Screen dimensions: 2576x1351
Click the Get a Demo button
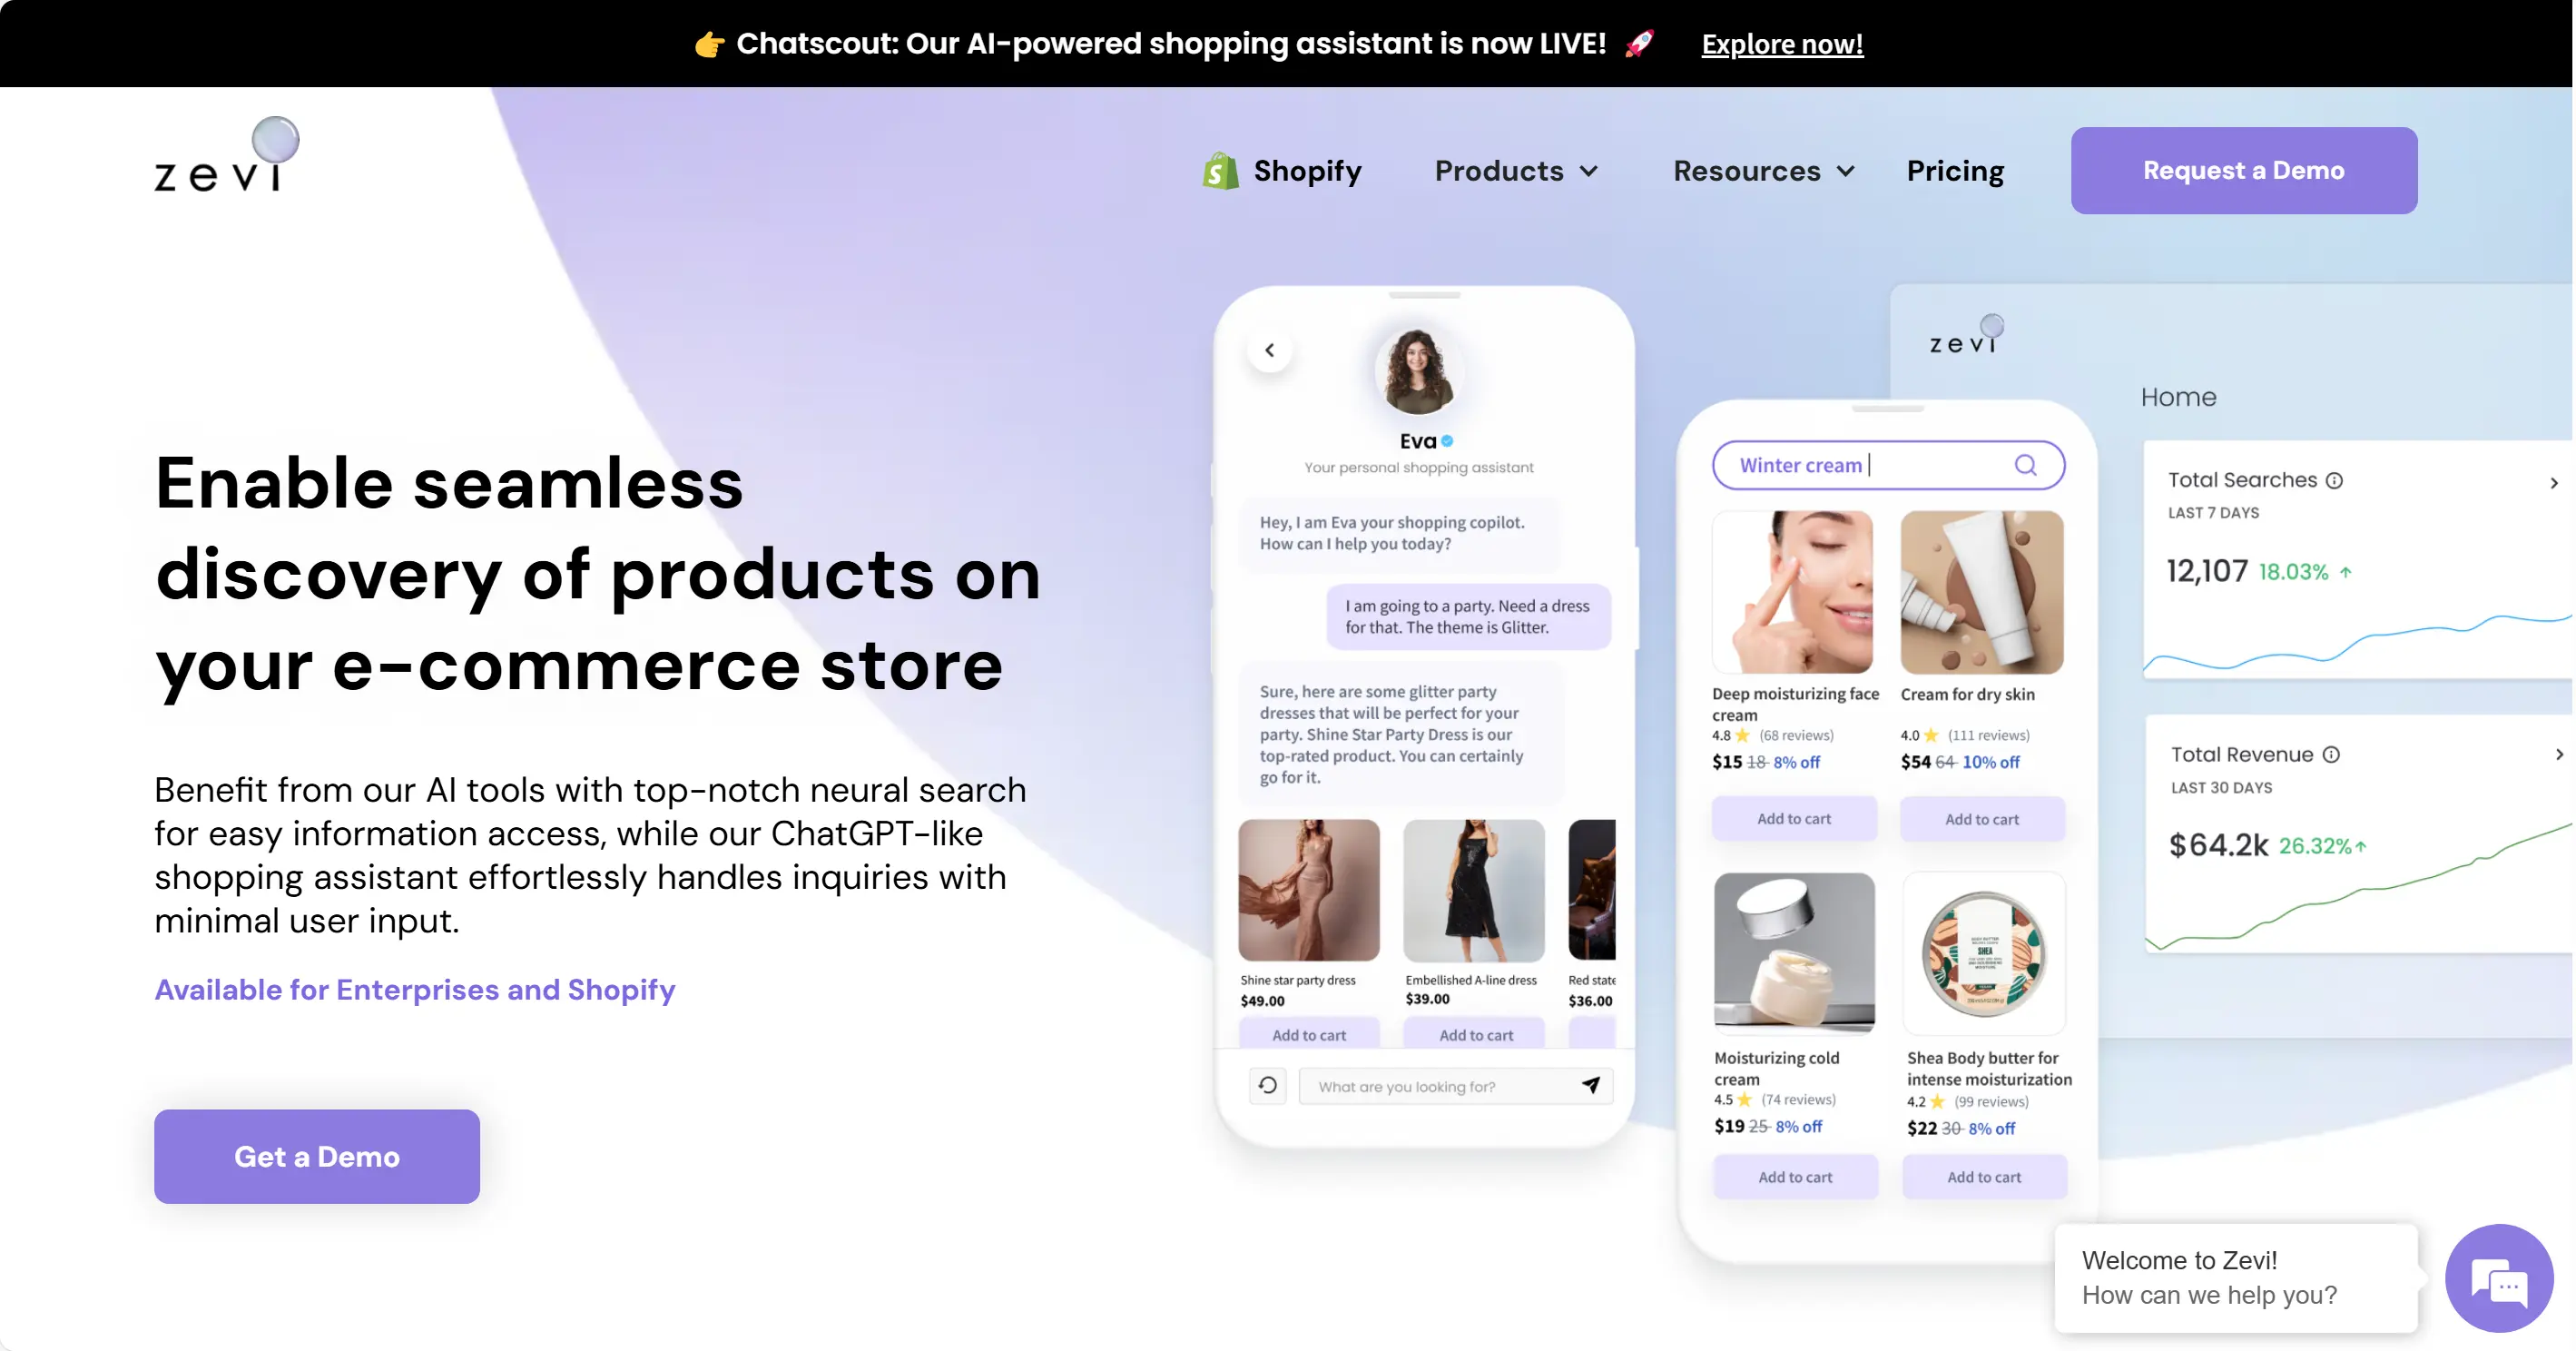pos(317,1157)
